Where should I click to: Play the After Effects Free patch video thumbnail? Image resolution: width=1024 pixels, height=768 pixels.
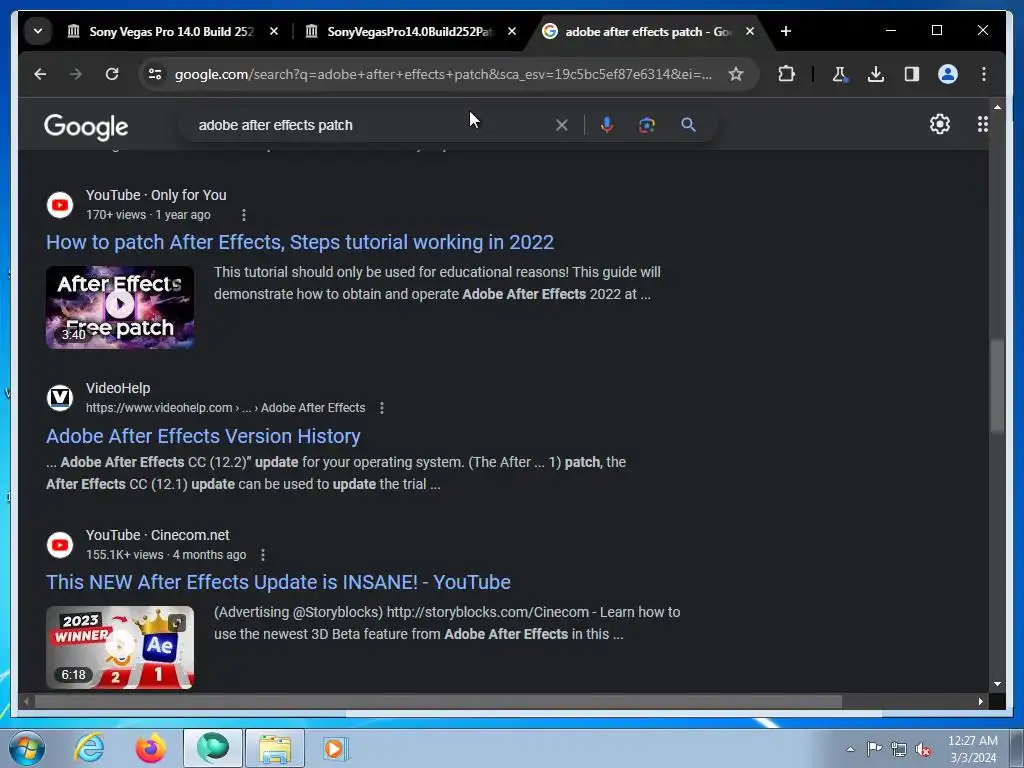120,307
